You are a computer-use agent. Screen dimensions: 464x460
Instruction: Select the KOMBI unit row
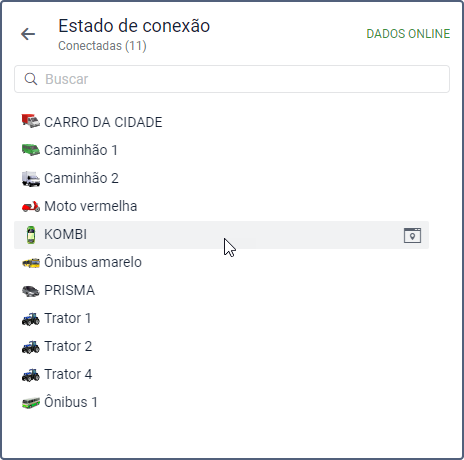coord(221,235)
